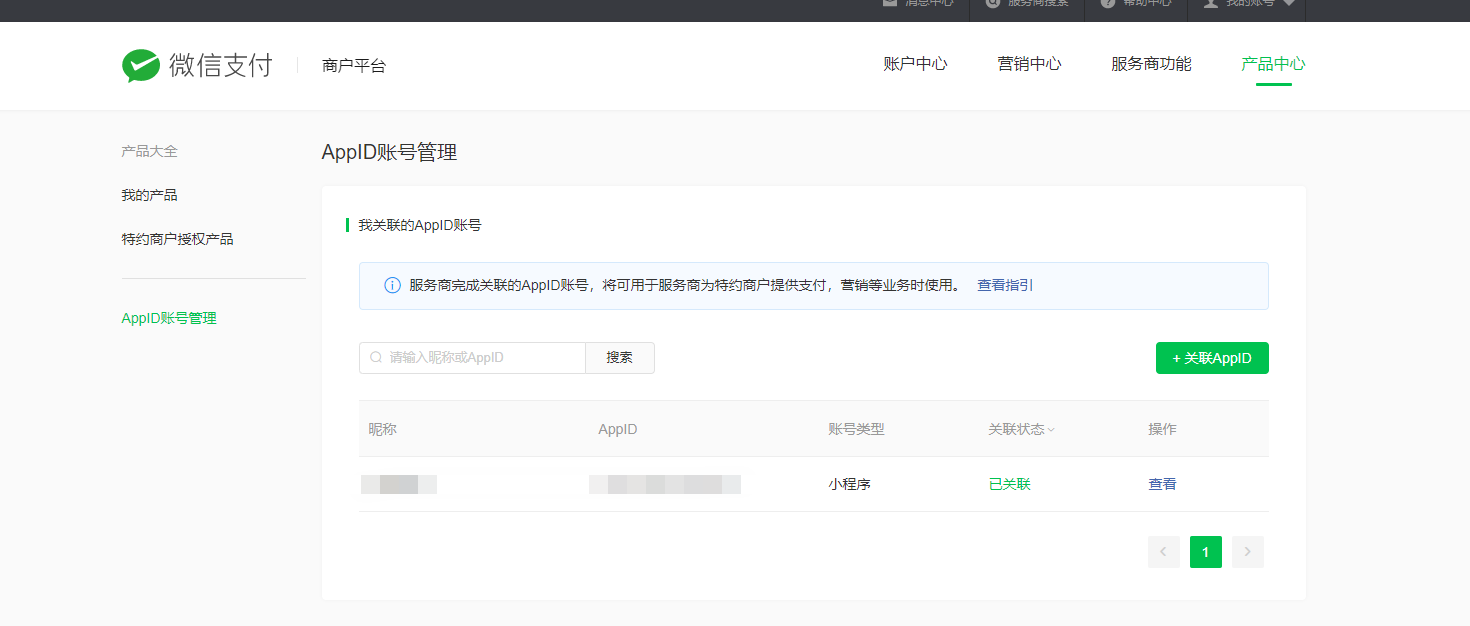Select page 1 in pagination
Viewport: 1470px width, 626px height.
pos(1206,552)
